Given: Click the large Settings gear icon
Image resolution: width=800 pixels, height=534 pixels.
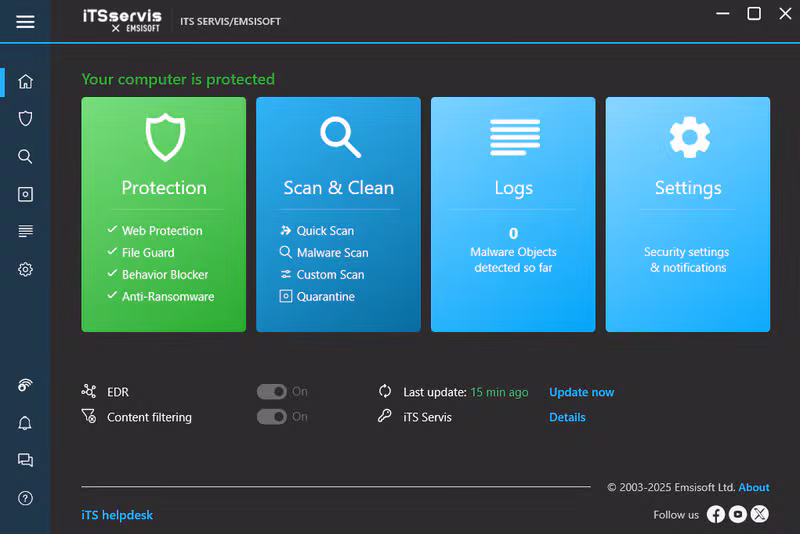Looking at the screenshot, I should [689, 137].
